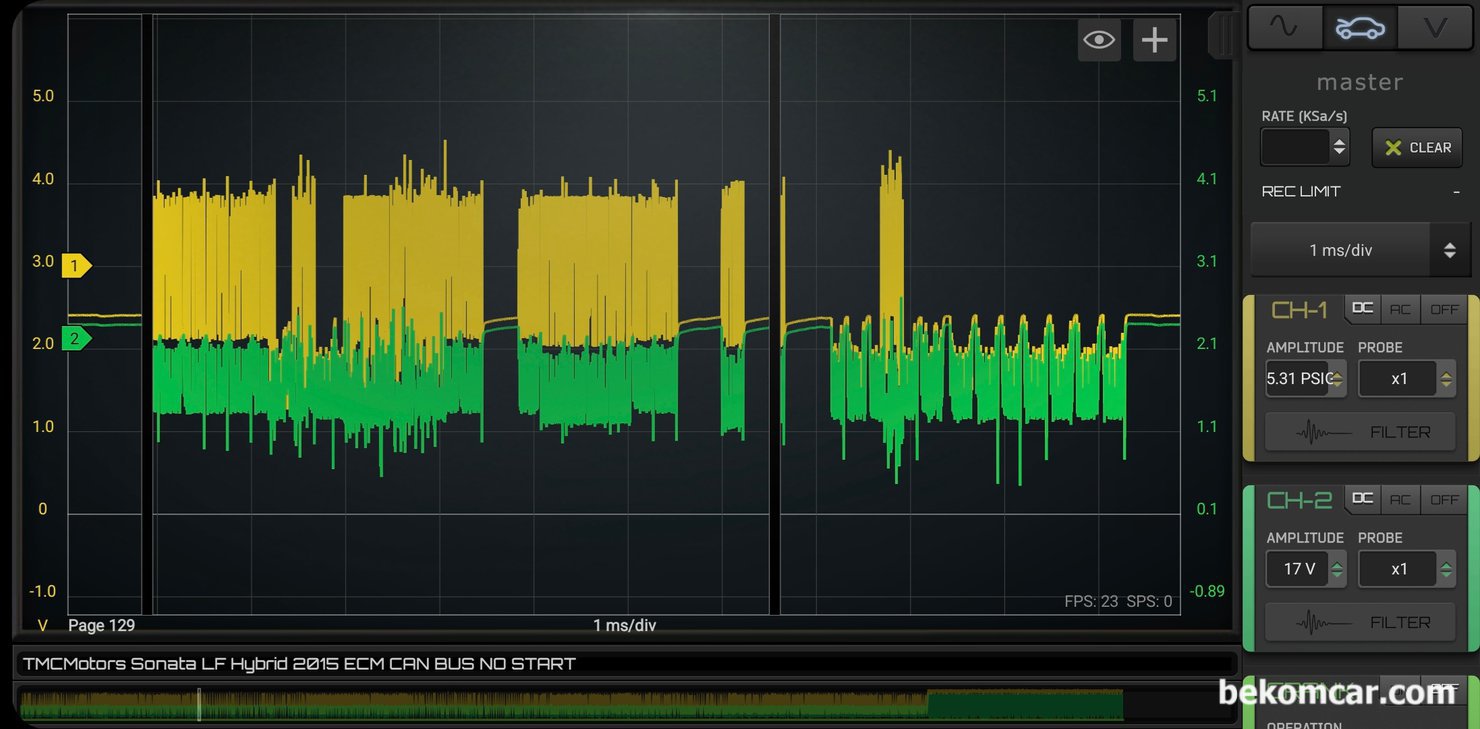Open CH-1 probe x1 dropdown
Viewport: 1480px width, 729px height.
[x=1407, y=379]
